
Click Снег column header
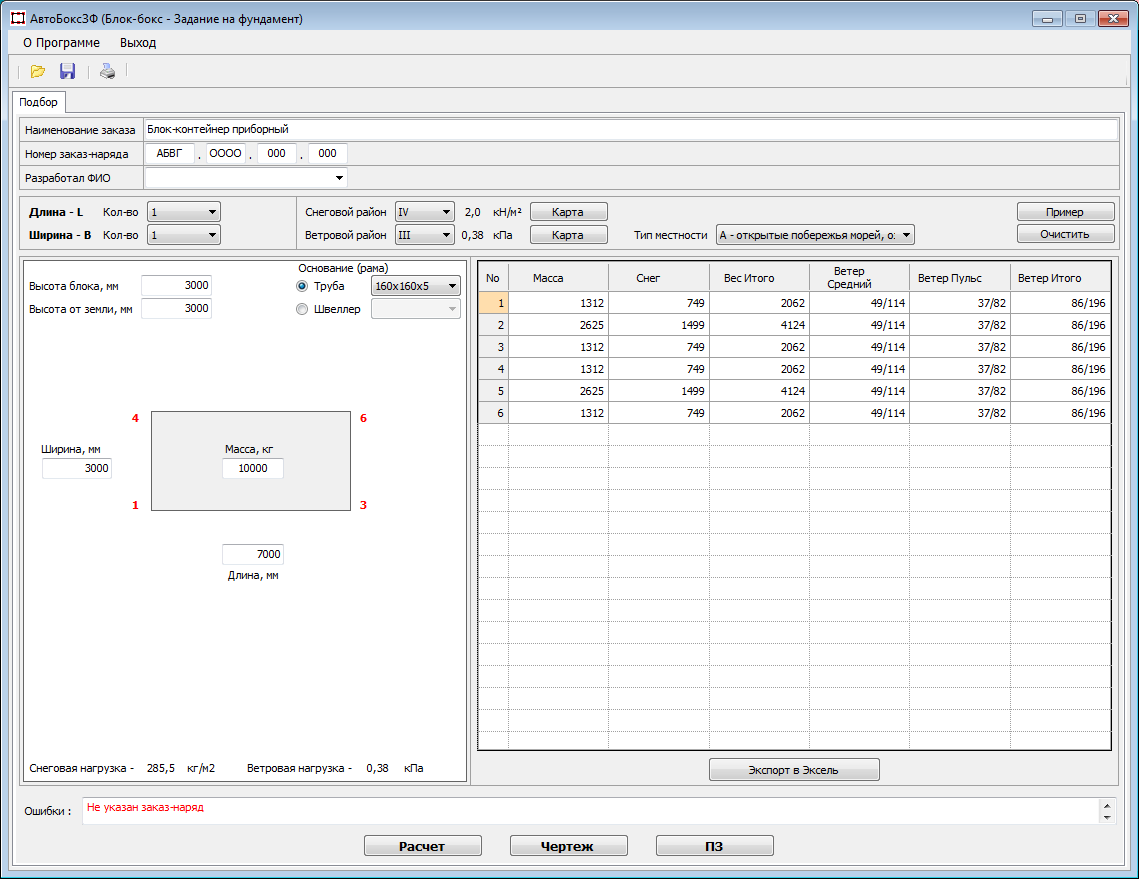(x=659, y=278)
